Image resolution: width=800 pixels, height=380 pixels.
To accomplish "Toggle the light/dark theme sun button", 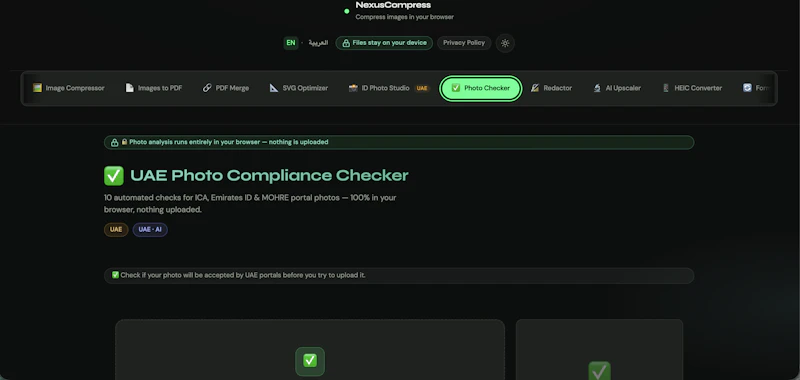I will (505, 43).
